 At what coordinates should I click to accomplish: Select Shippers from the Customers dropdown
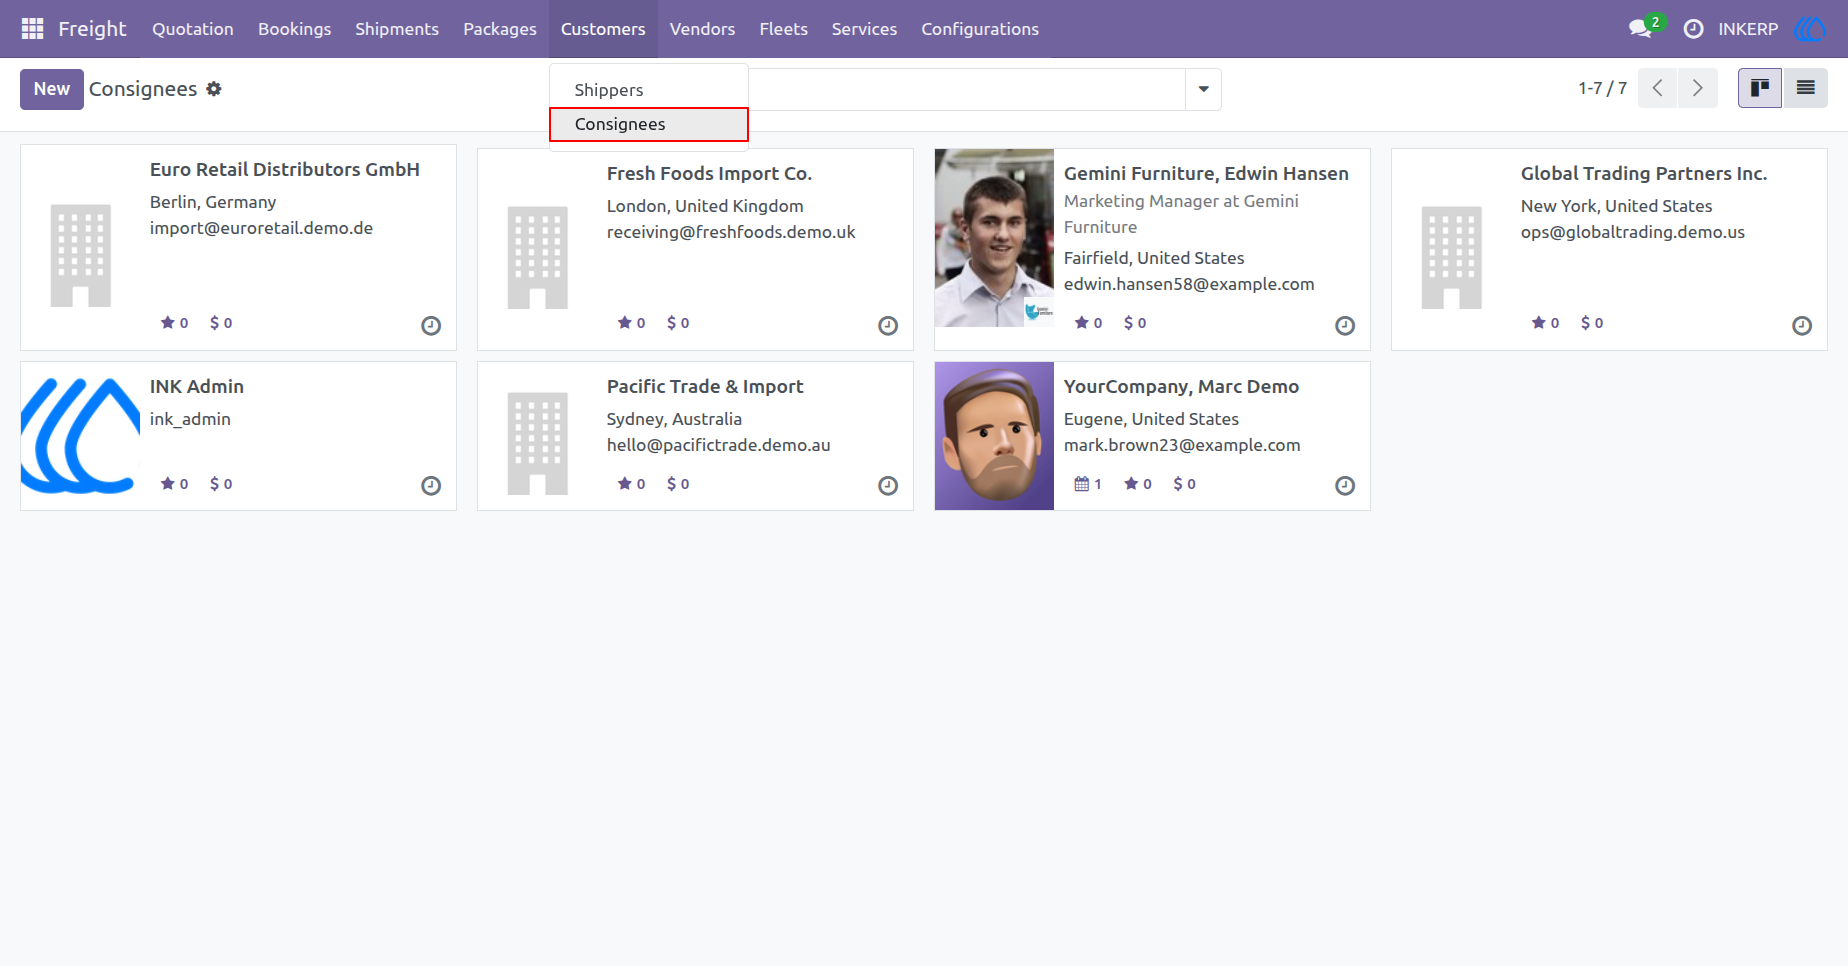[649, 90]
